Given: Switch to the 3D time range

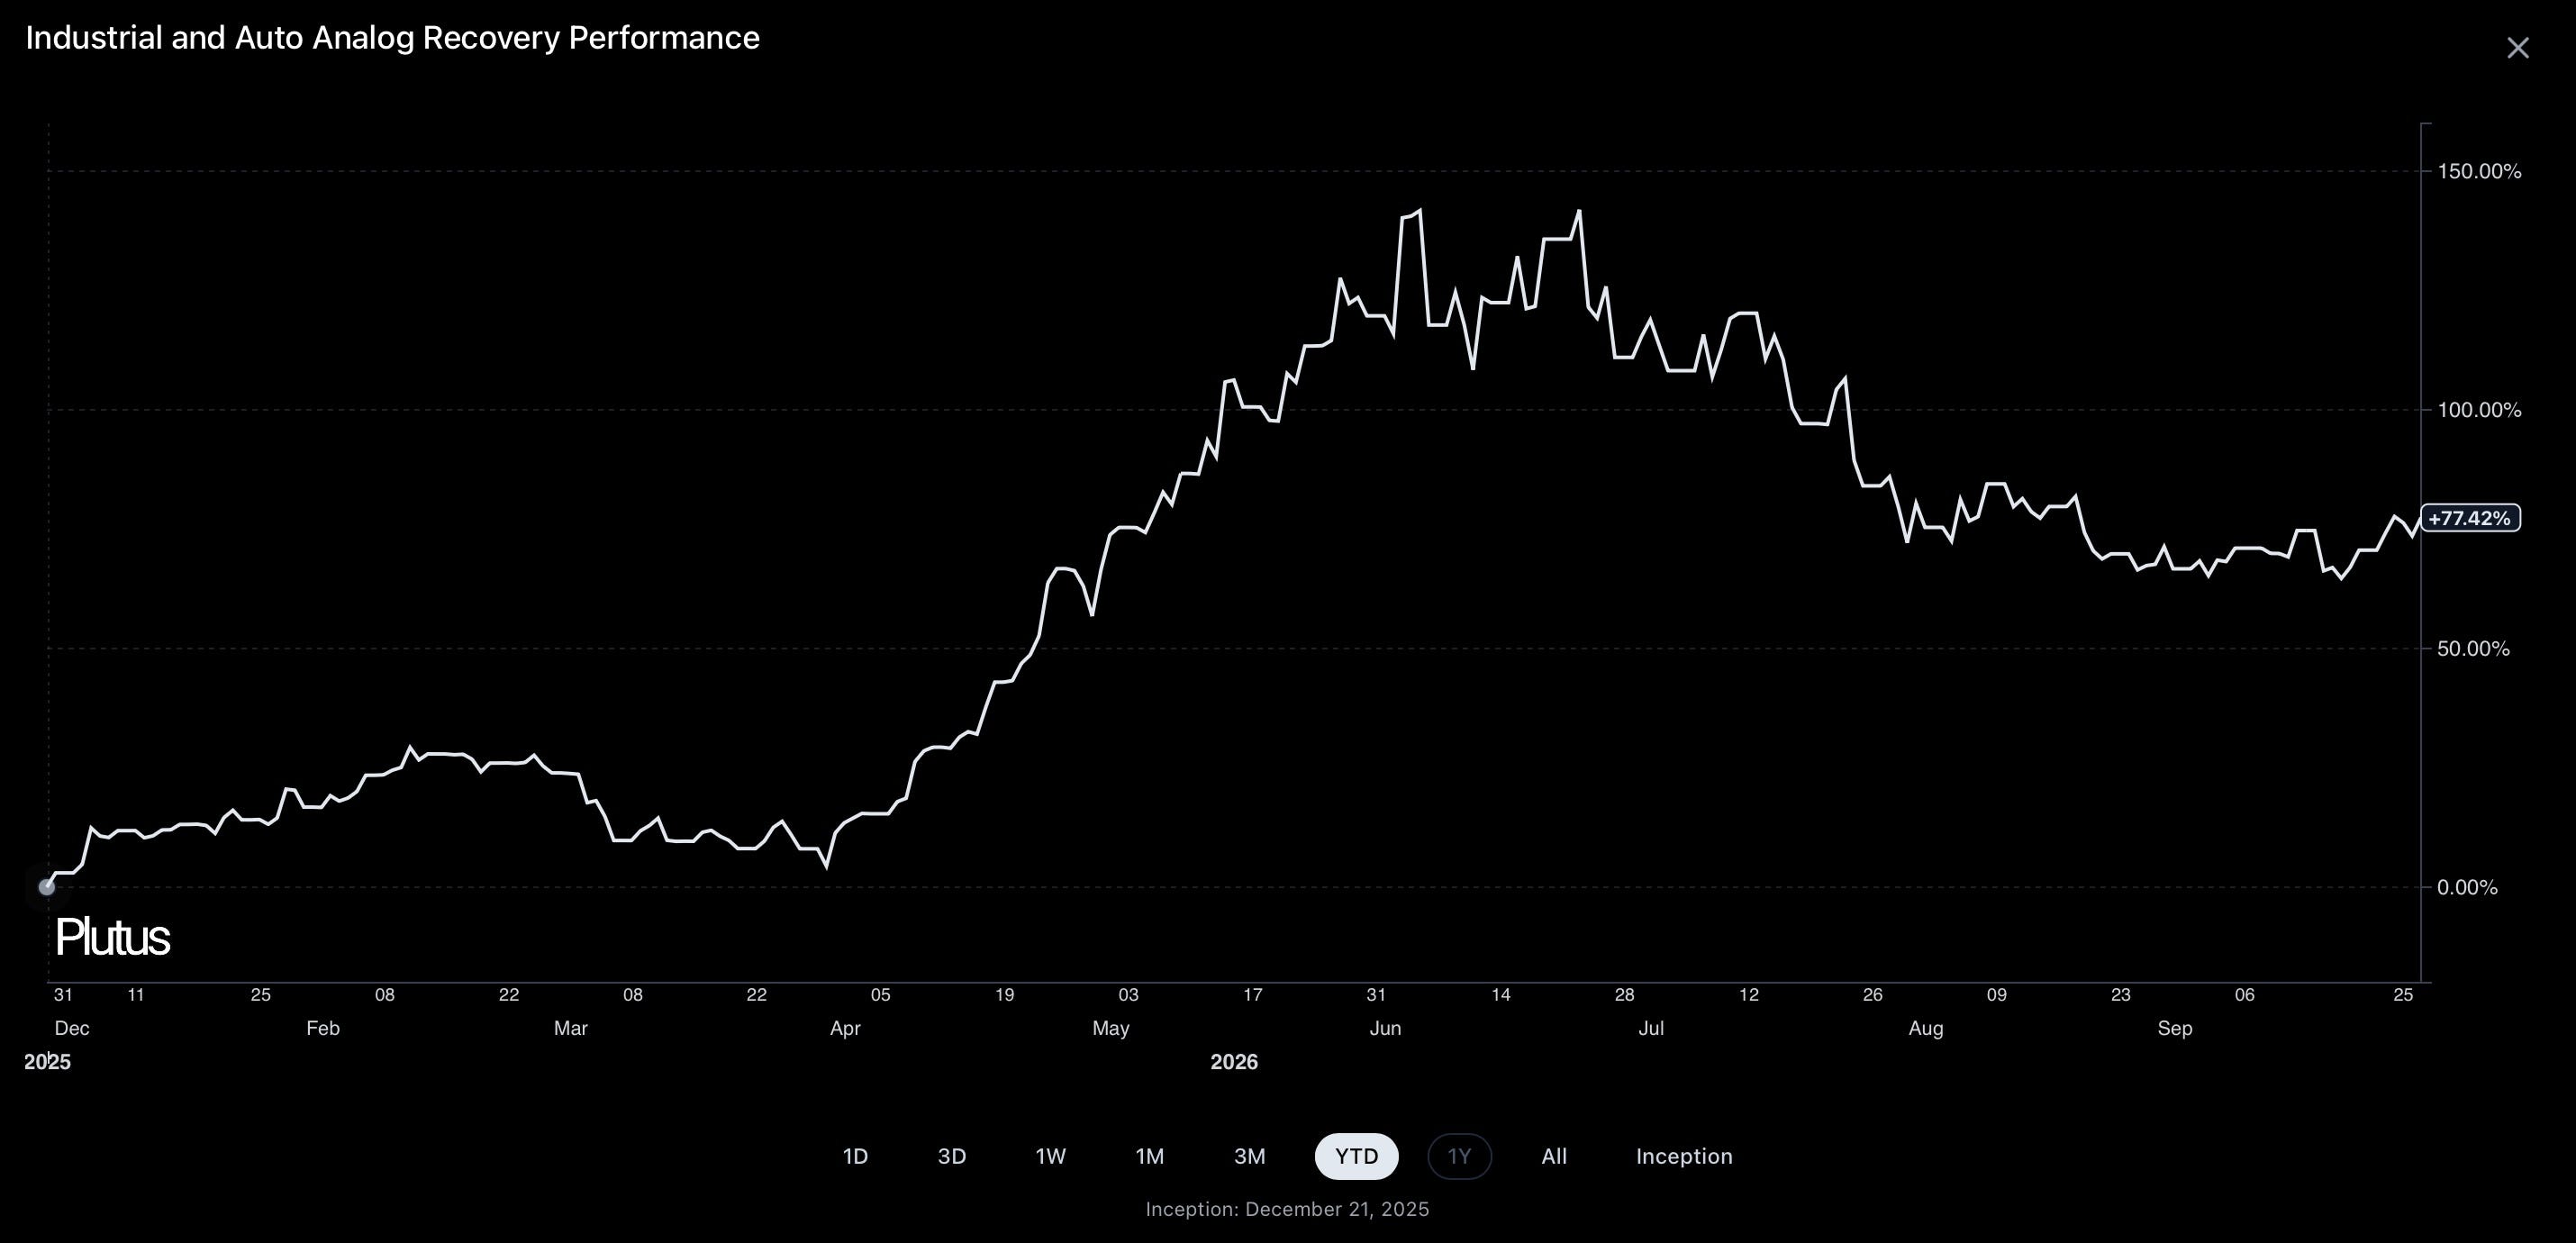Looking at the screenshot, I should click(x=952, y=1156).
